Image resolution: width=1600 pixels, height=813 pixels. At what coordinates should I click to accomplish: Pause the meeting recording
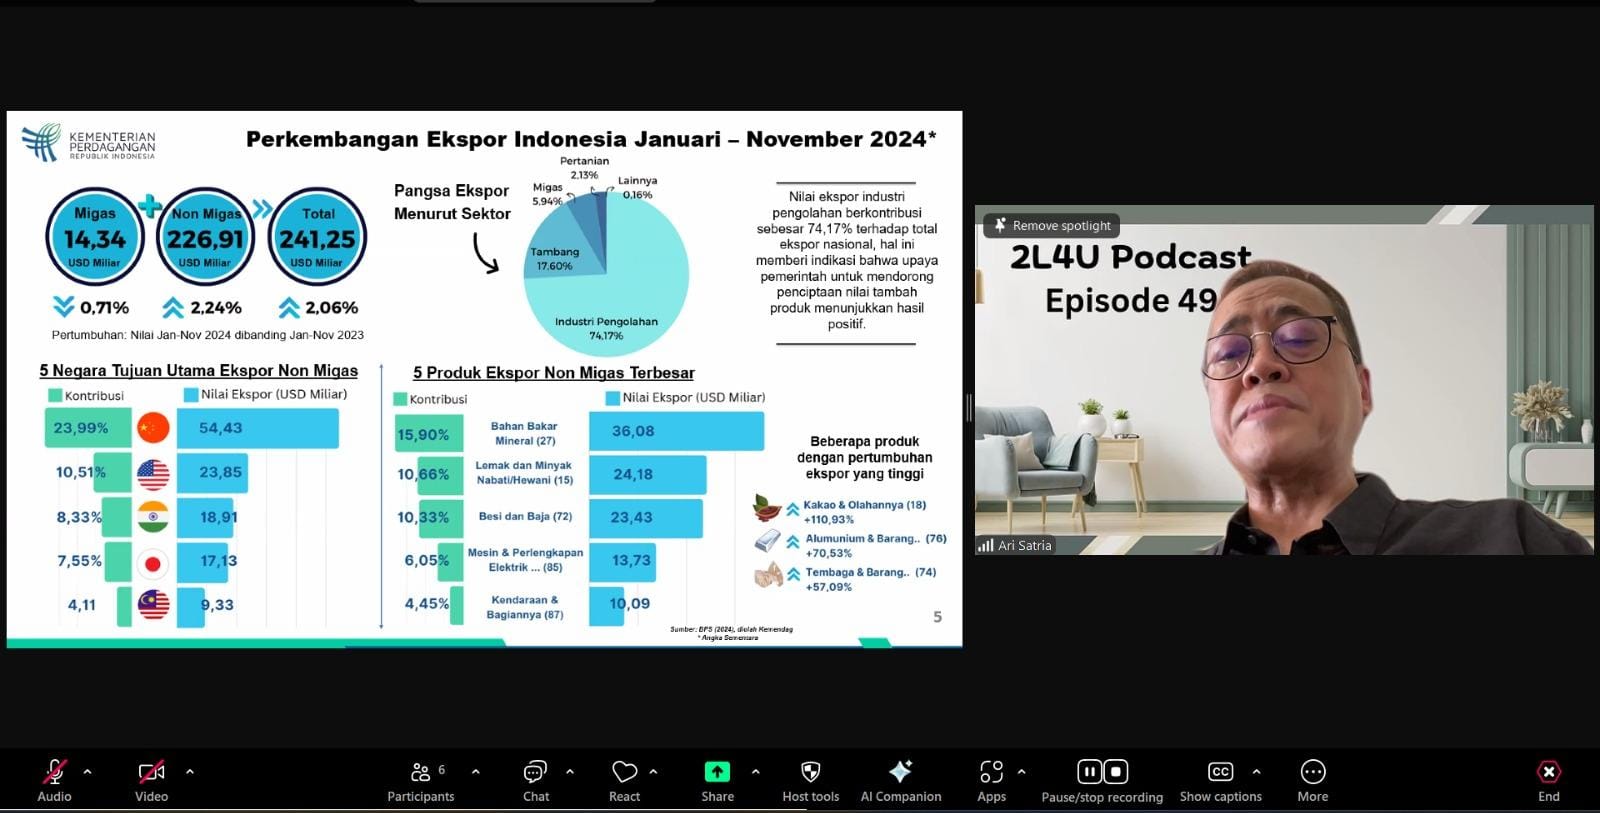click(1089, 772)
